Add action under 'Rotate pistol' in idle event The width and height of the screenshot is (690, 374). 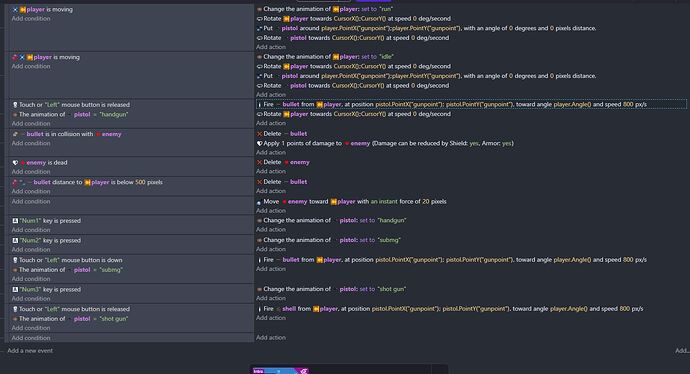271,95
